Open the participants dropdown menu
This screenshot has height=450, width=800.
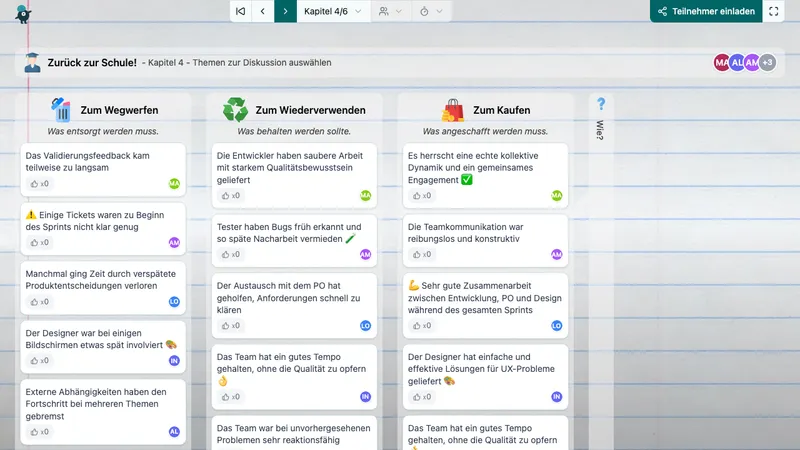point(391,11)
